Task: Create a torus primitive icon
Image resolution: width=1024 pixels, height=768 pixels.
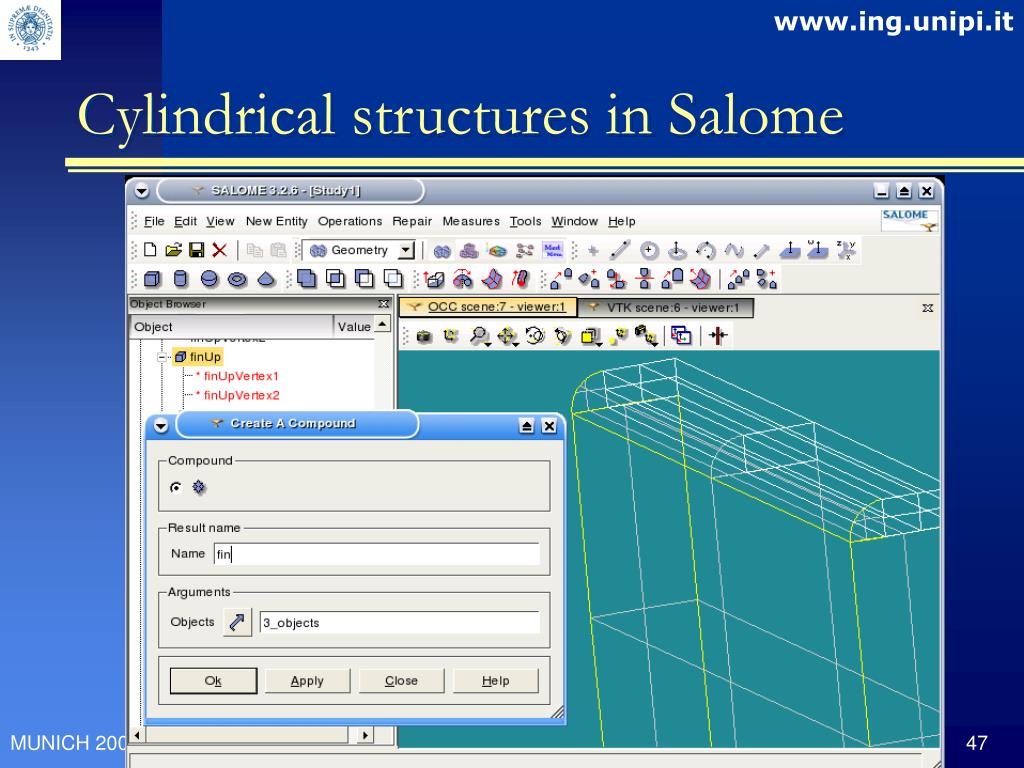Action: click(x=237, y=280)
